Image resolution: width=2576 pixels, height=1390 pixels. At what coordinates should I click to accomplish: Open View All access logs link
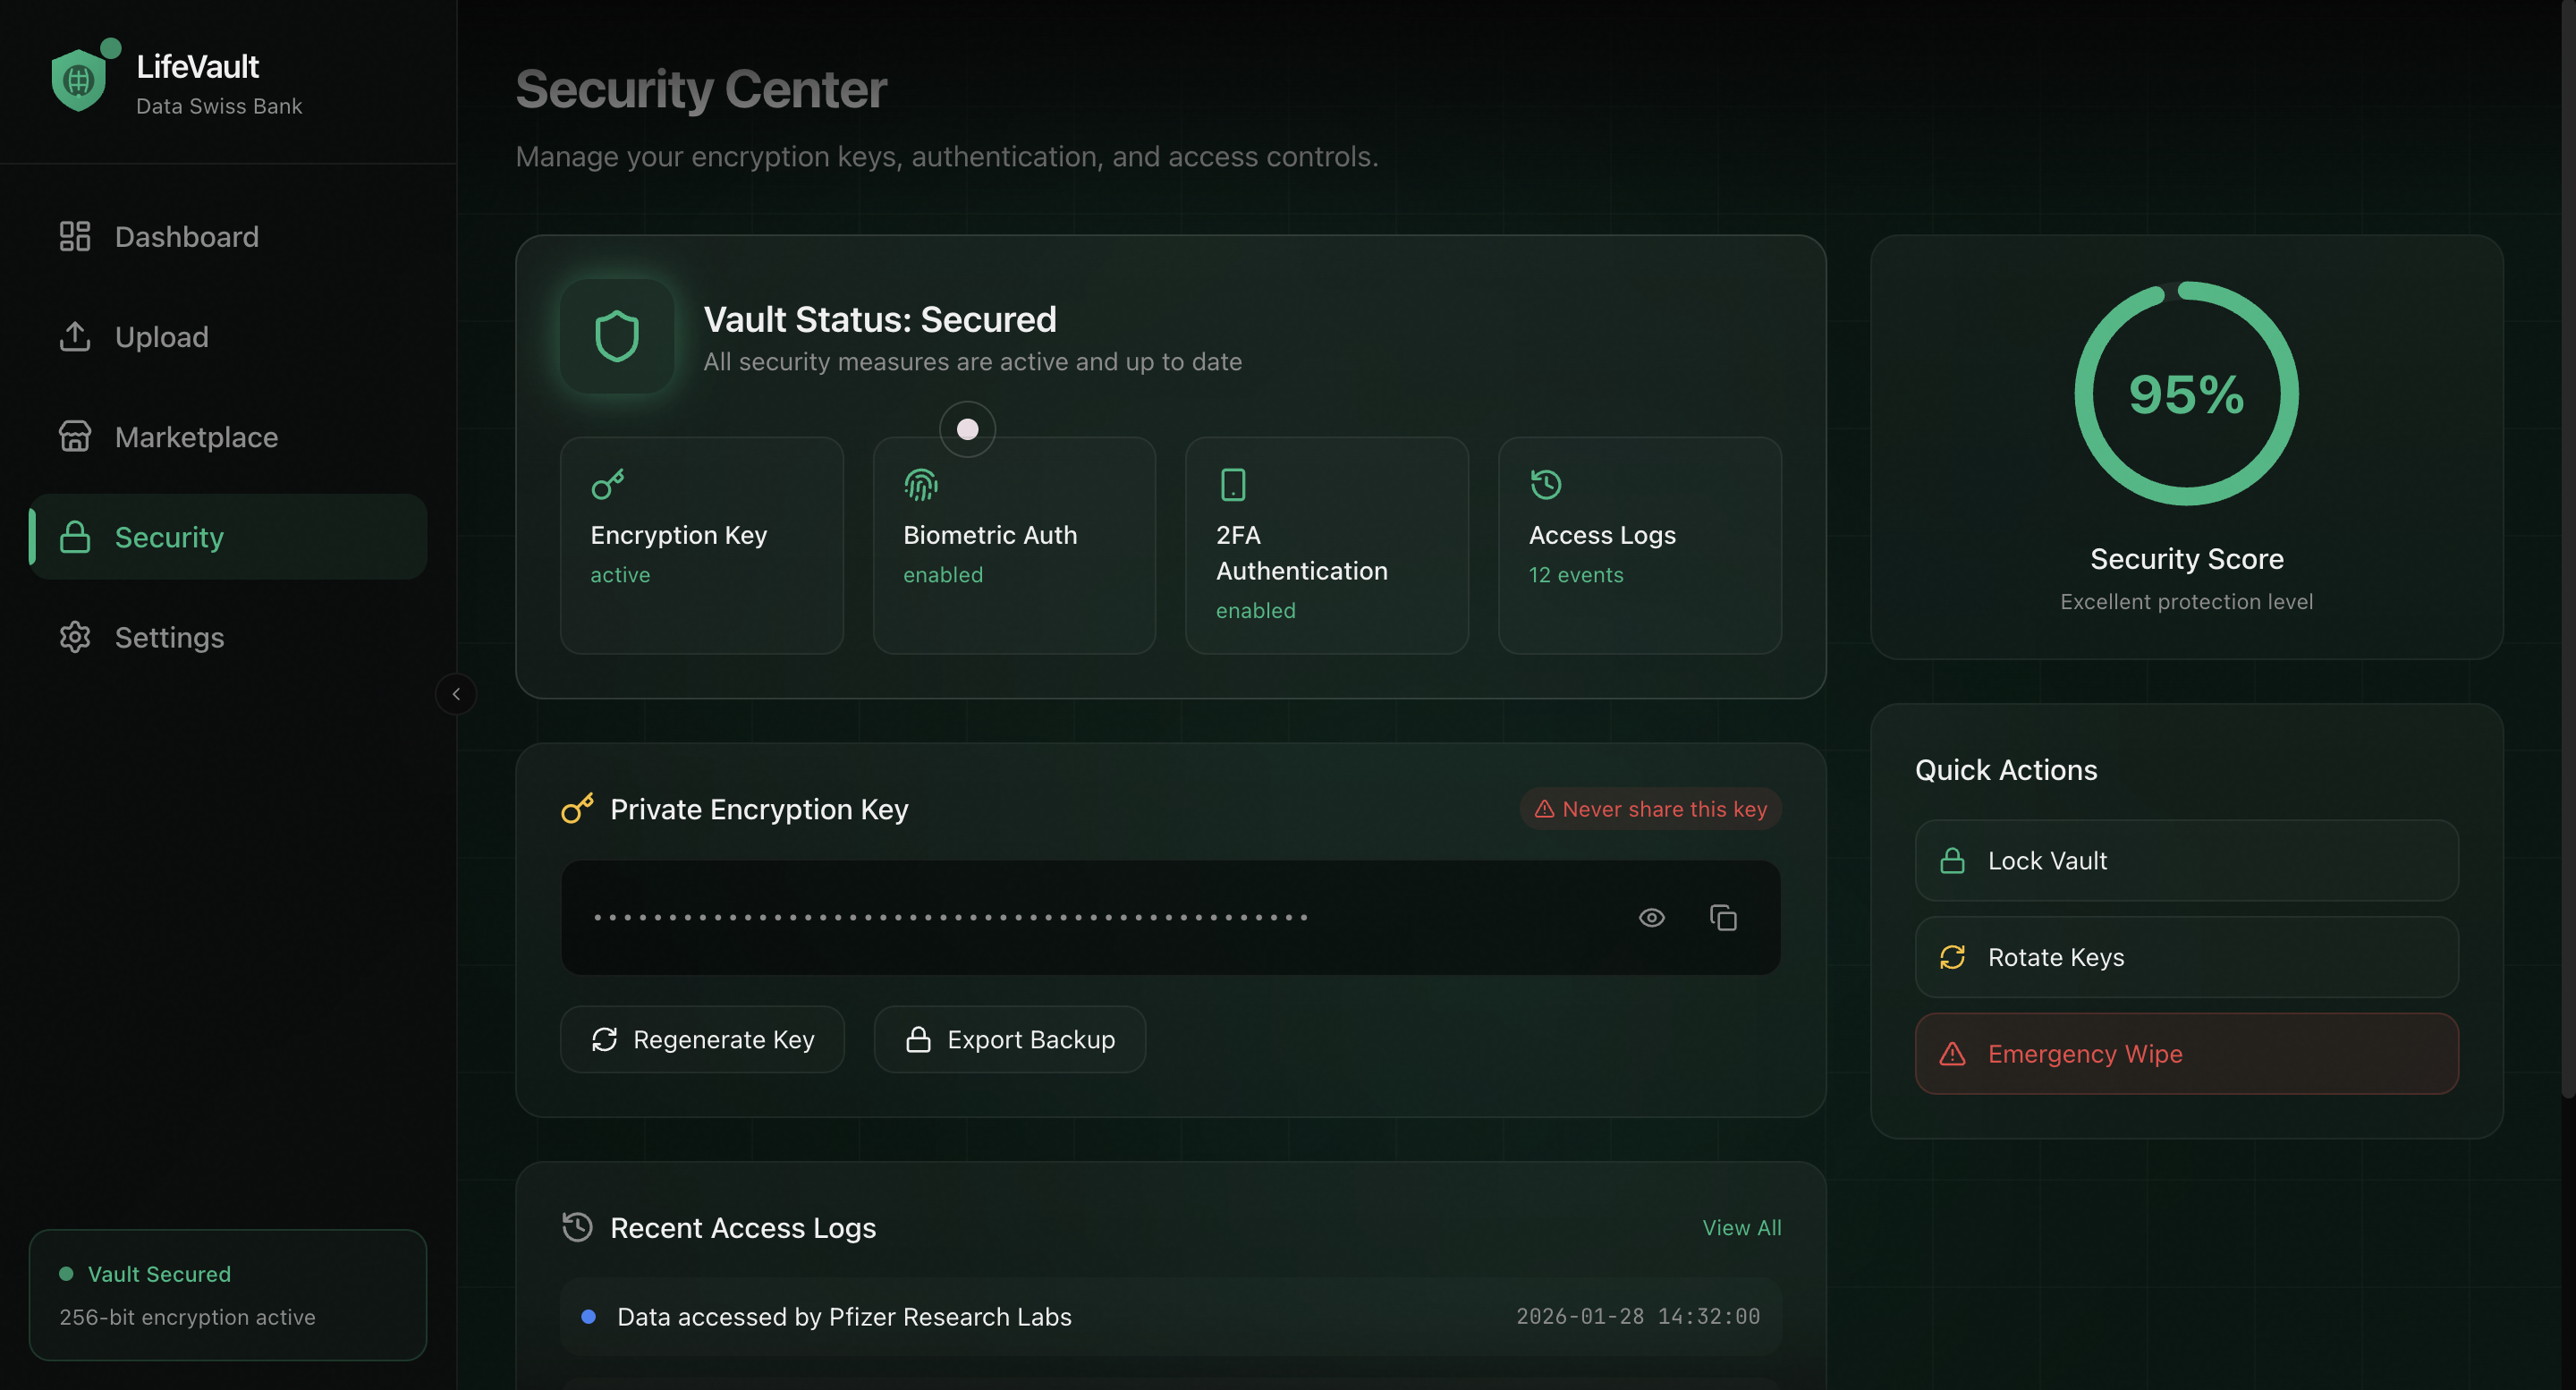(1741, 1227)
